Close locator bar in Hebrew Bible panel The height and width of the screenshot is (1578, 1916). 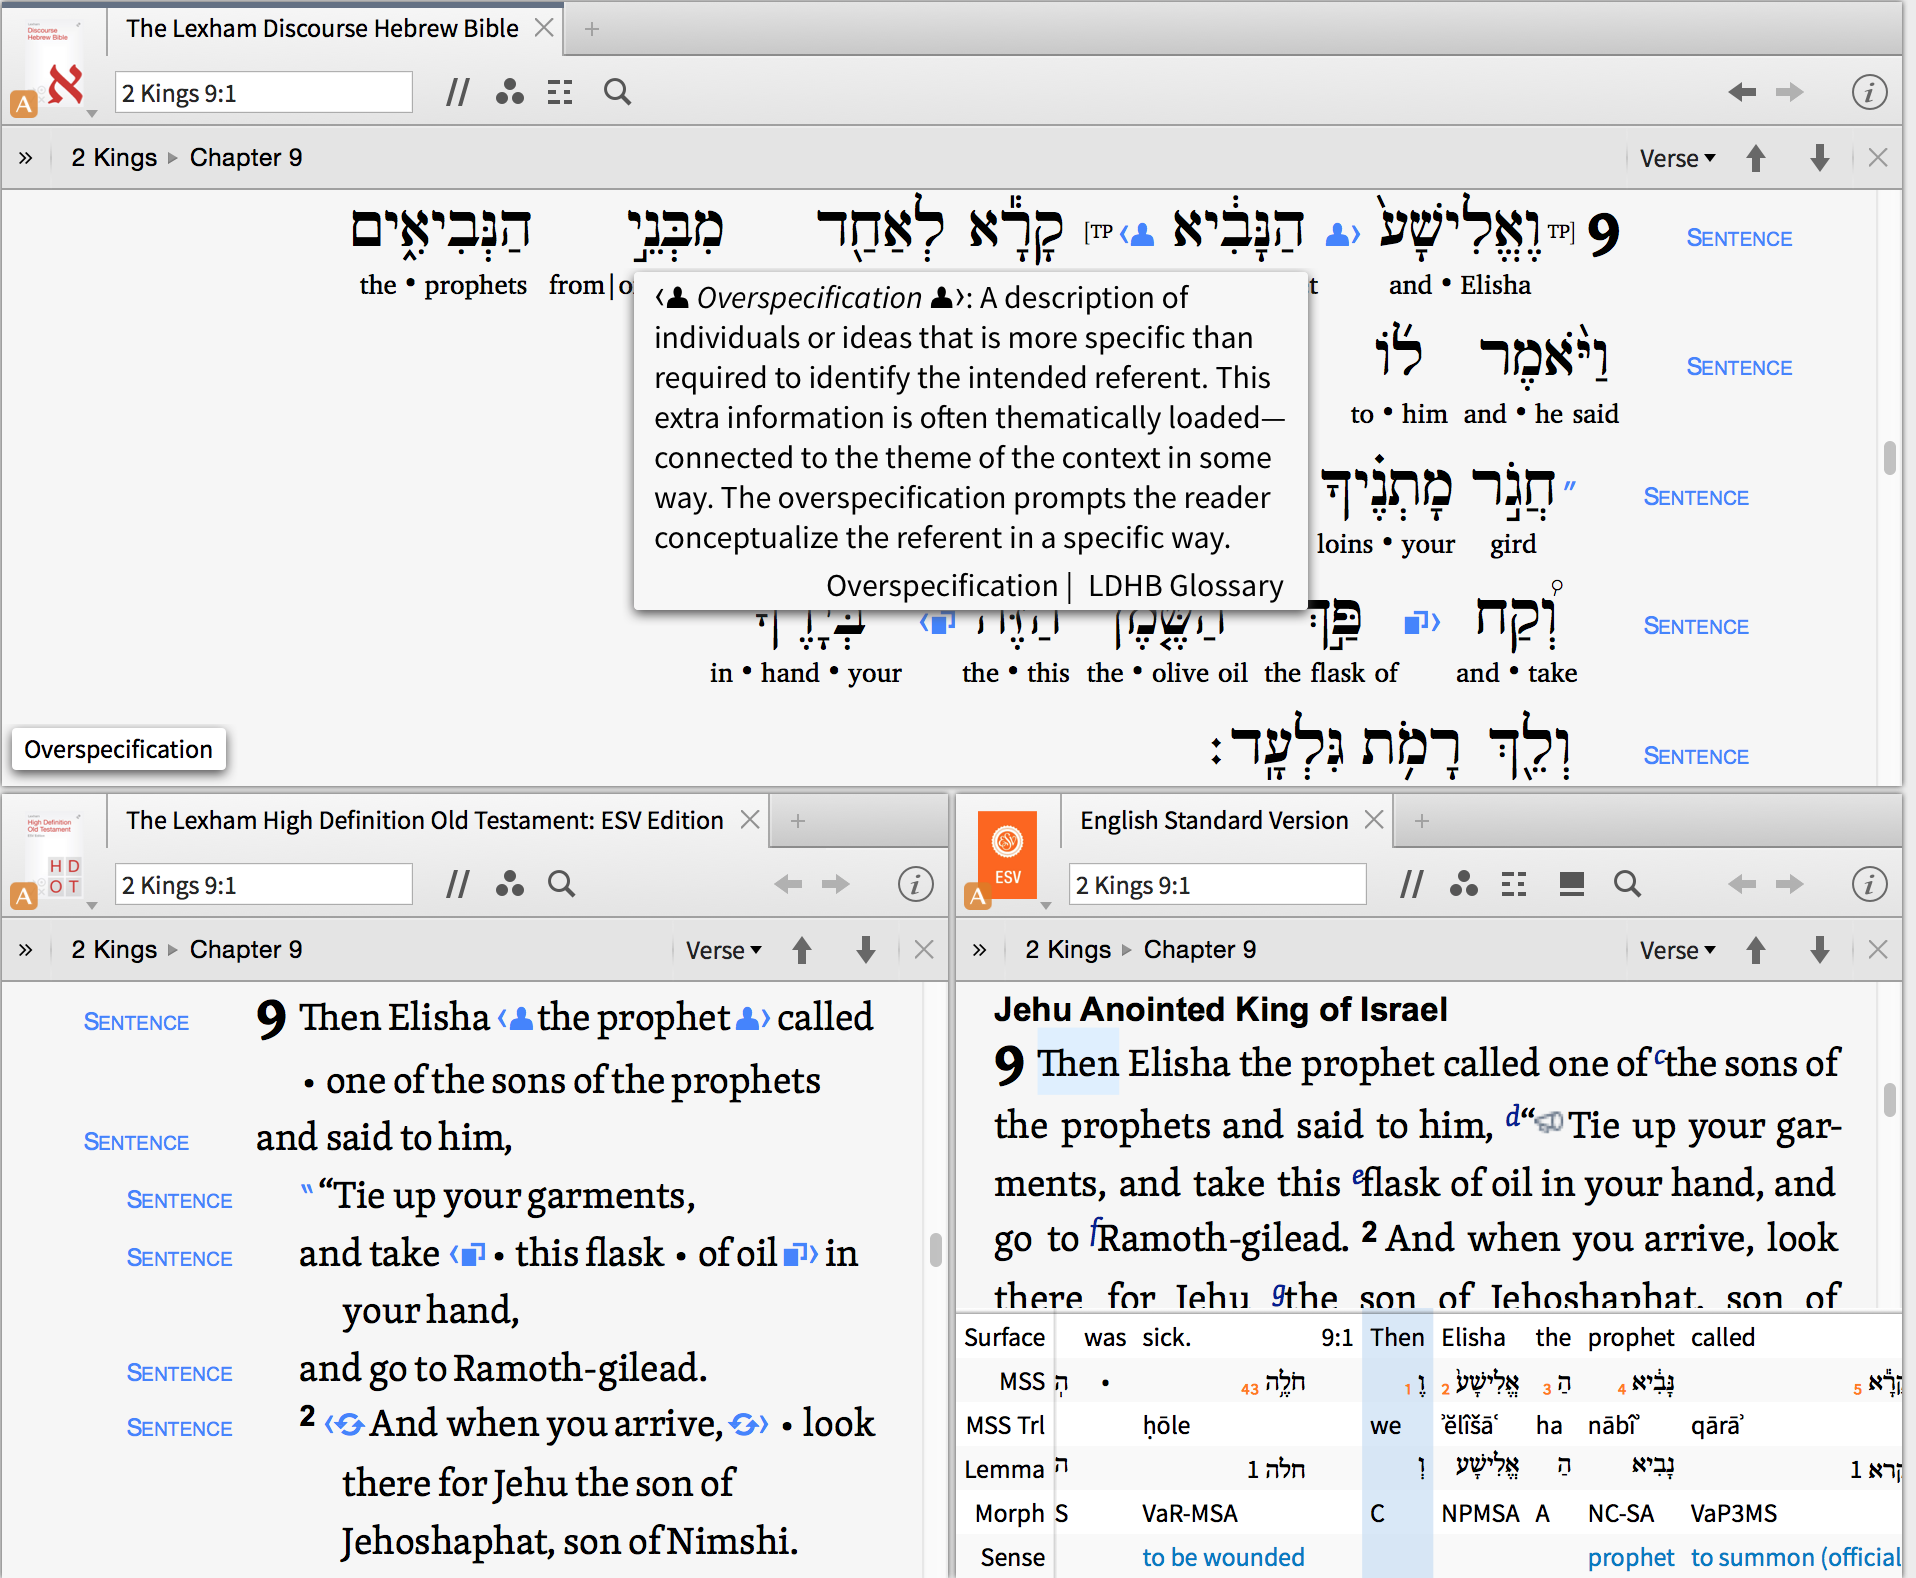point(1878,158)
